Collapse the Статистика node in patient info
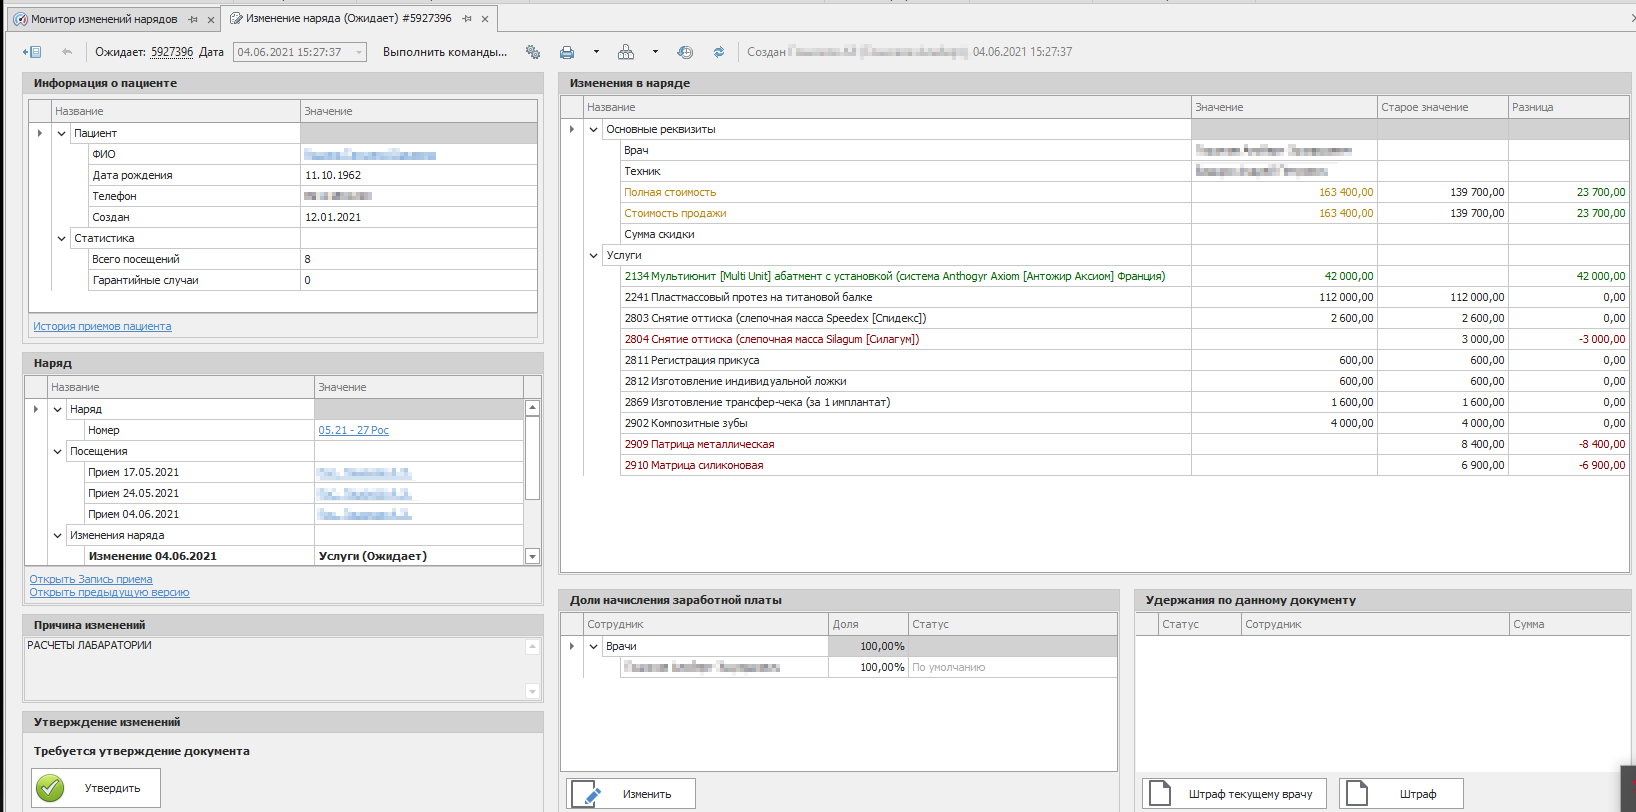This screenshot has height=812, width=1636. coord(62,238)
